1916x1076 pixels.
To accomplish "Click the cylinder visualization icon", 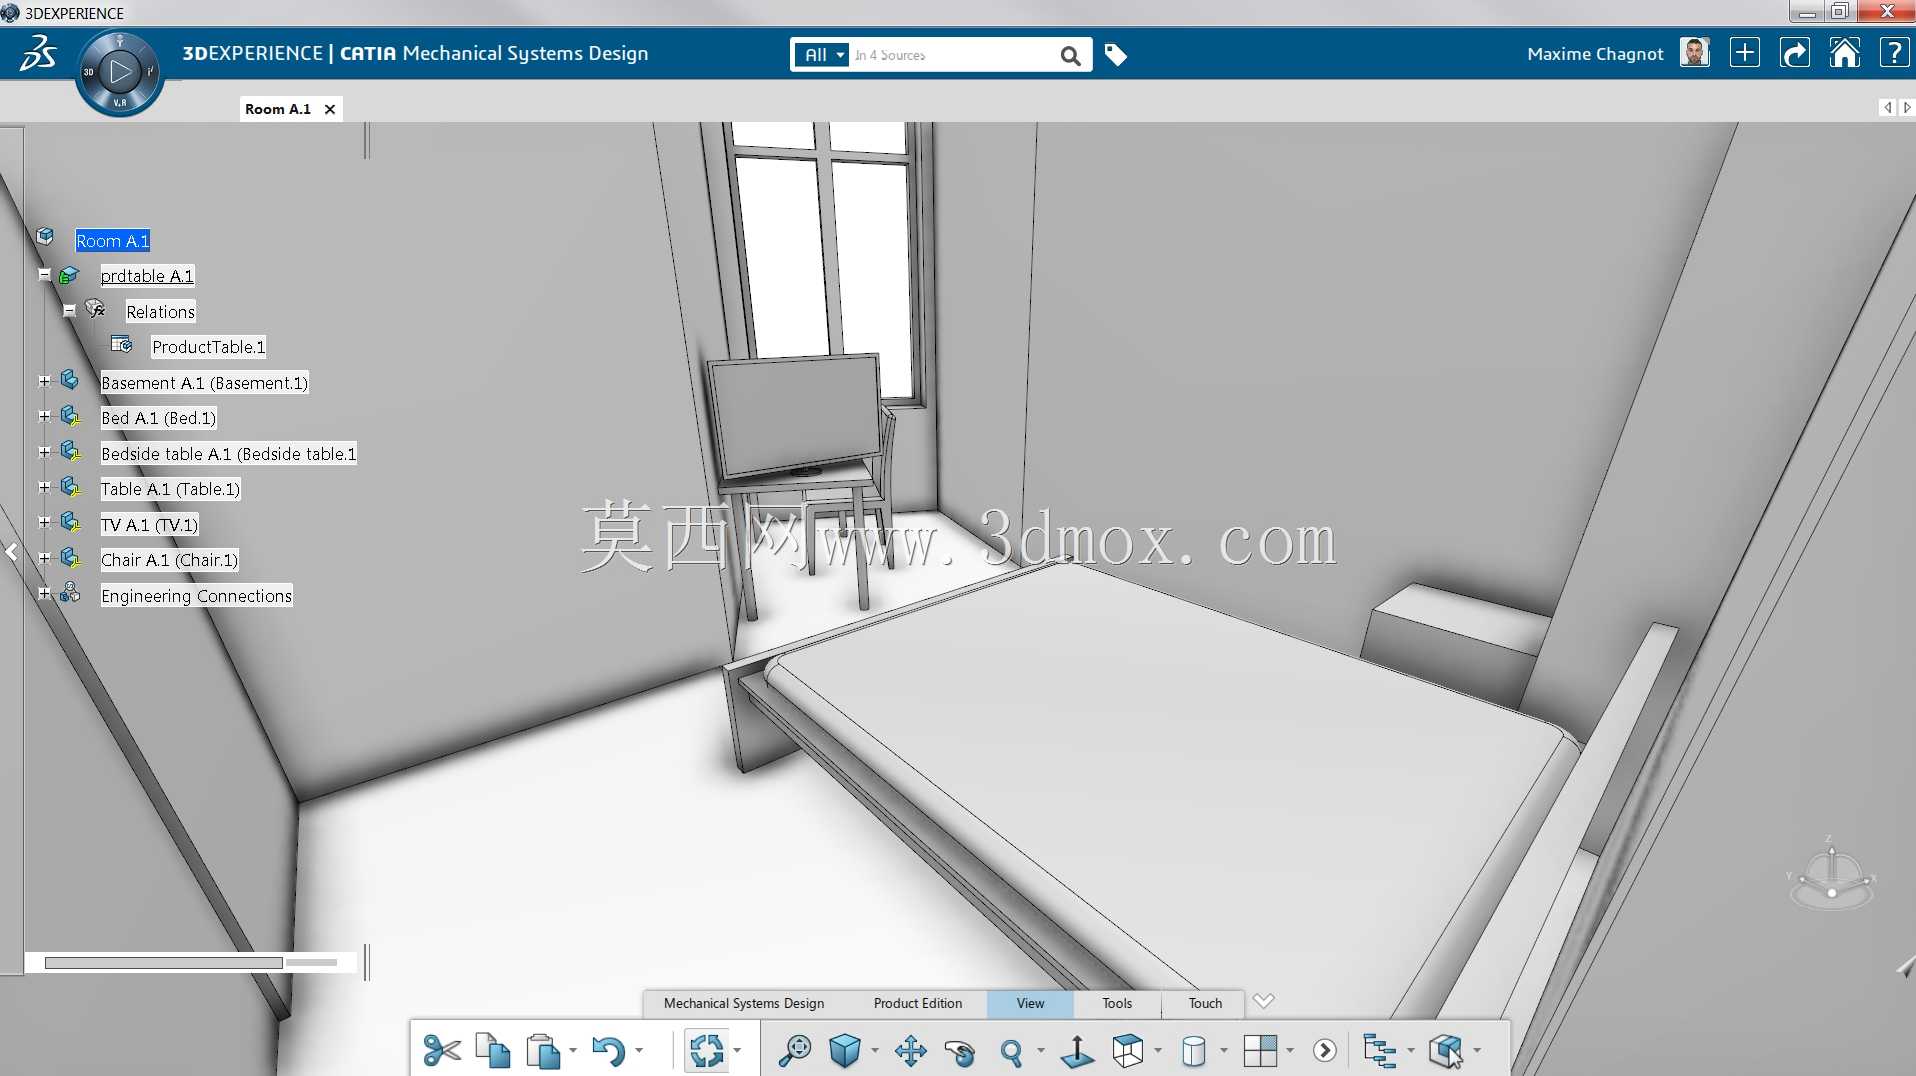I will tap(1194, 1051).
